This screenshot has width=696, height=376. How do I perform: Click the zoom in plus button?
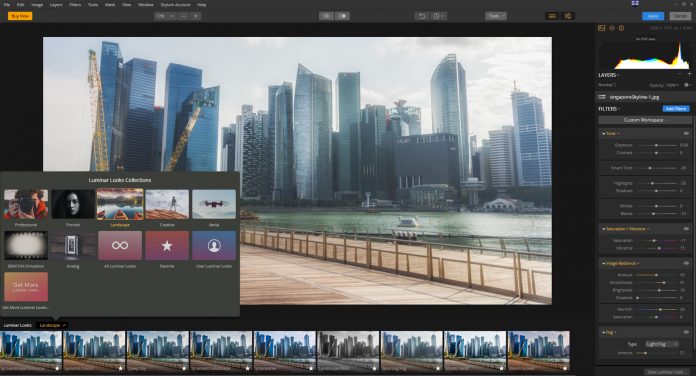tap(195, 16)
